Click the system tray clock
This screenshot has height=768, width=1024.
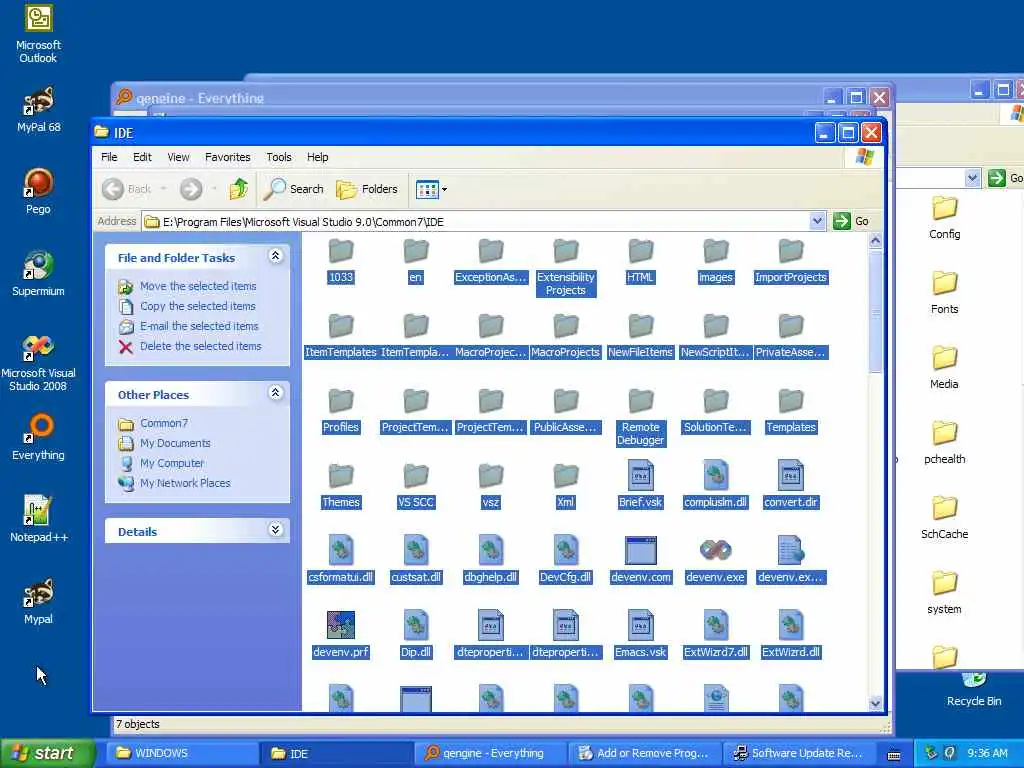[987, 753]
